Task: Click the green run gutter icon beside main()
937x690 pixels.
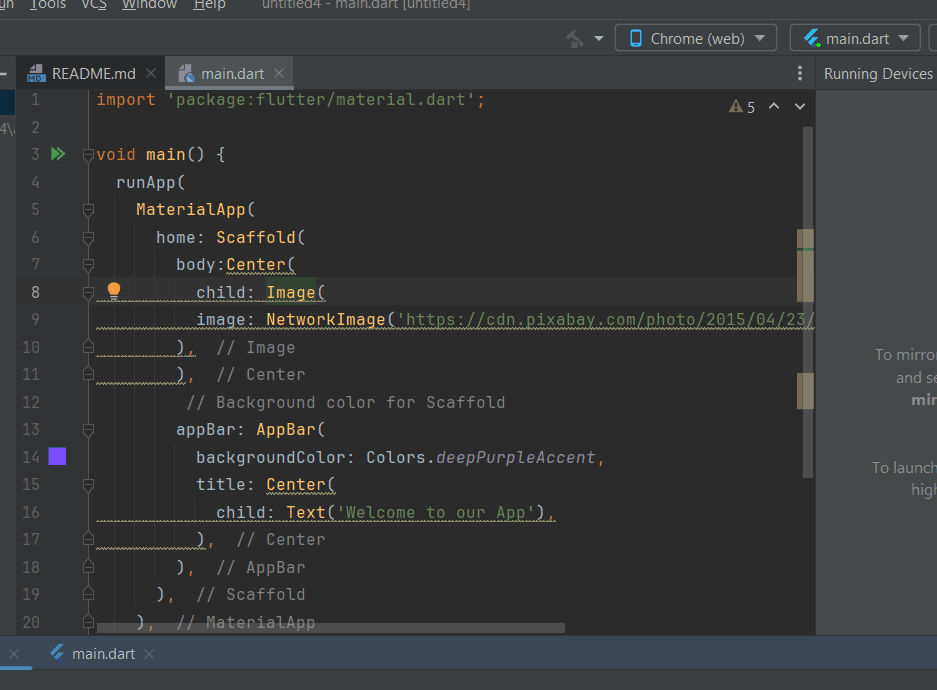Action: (x=57, y=154)
